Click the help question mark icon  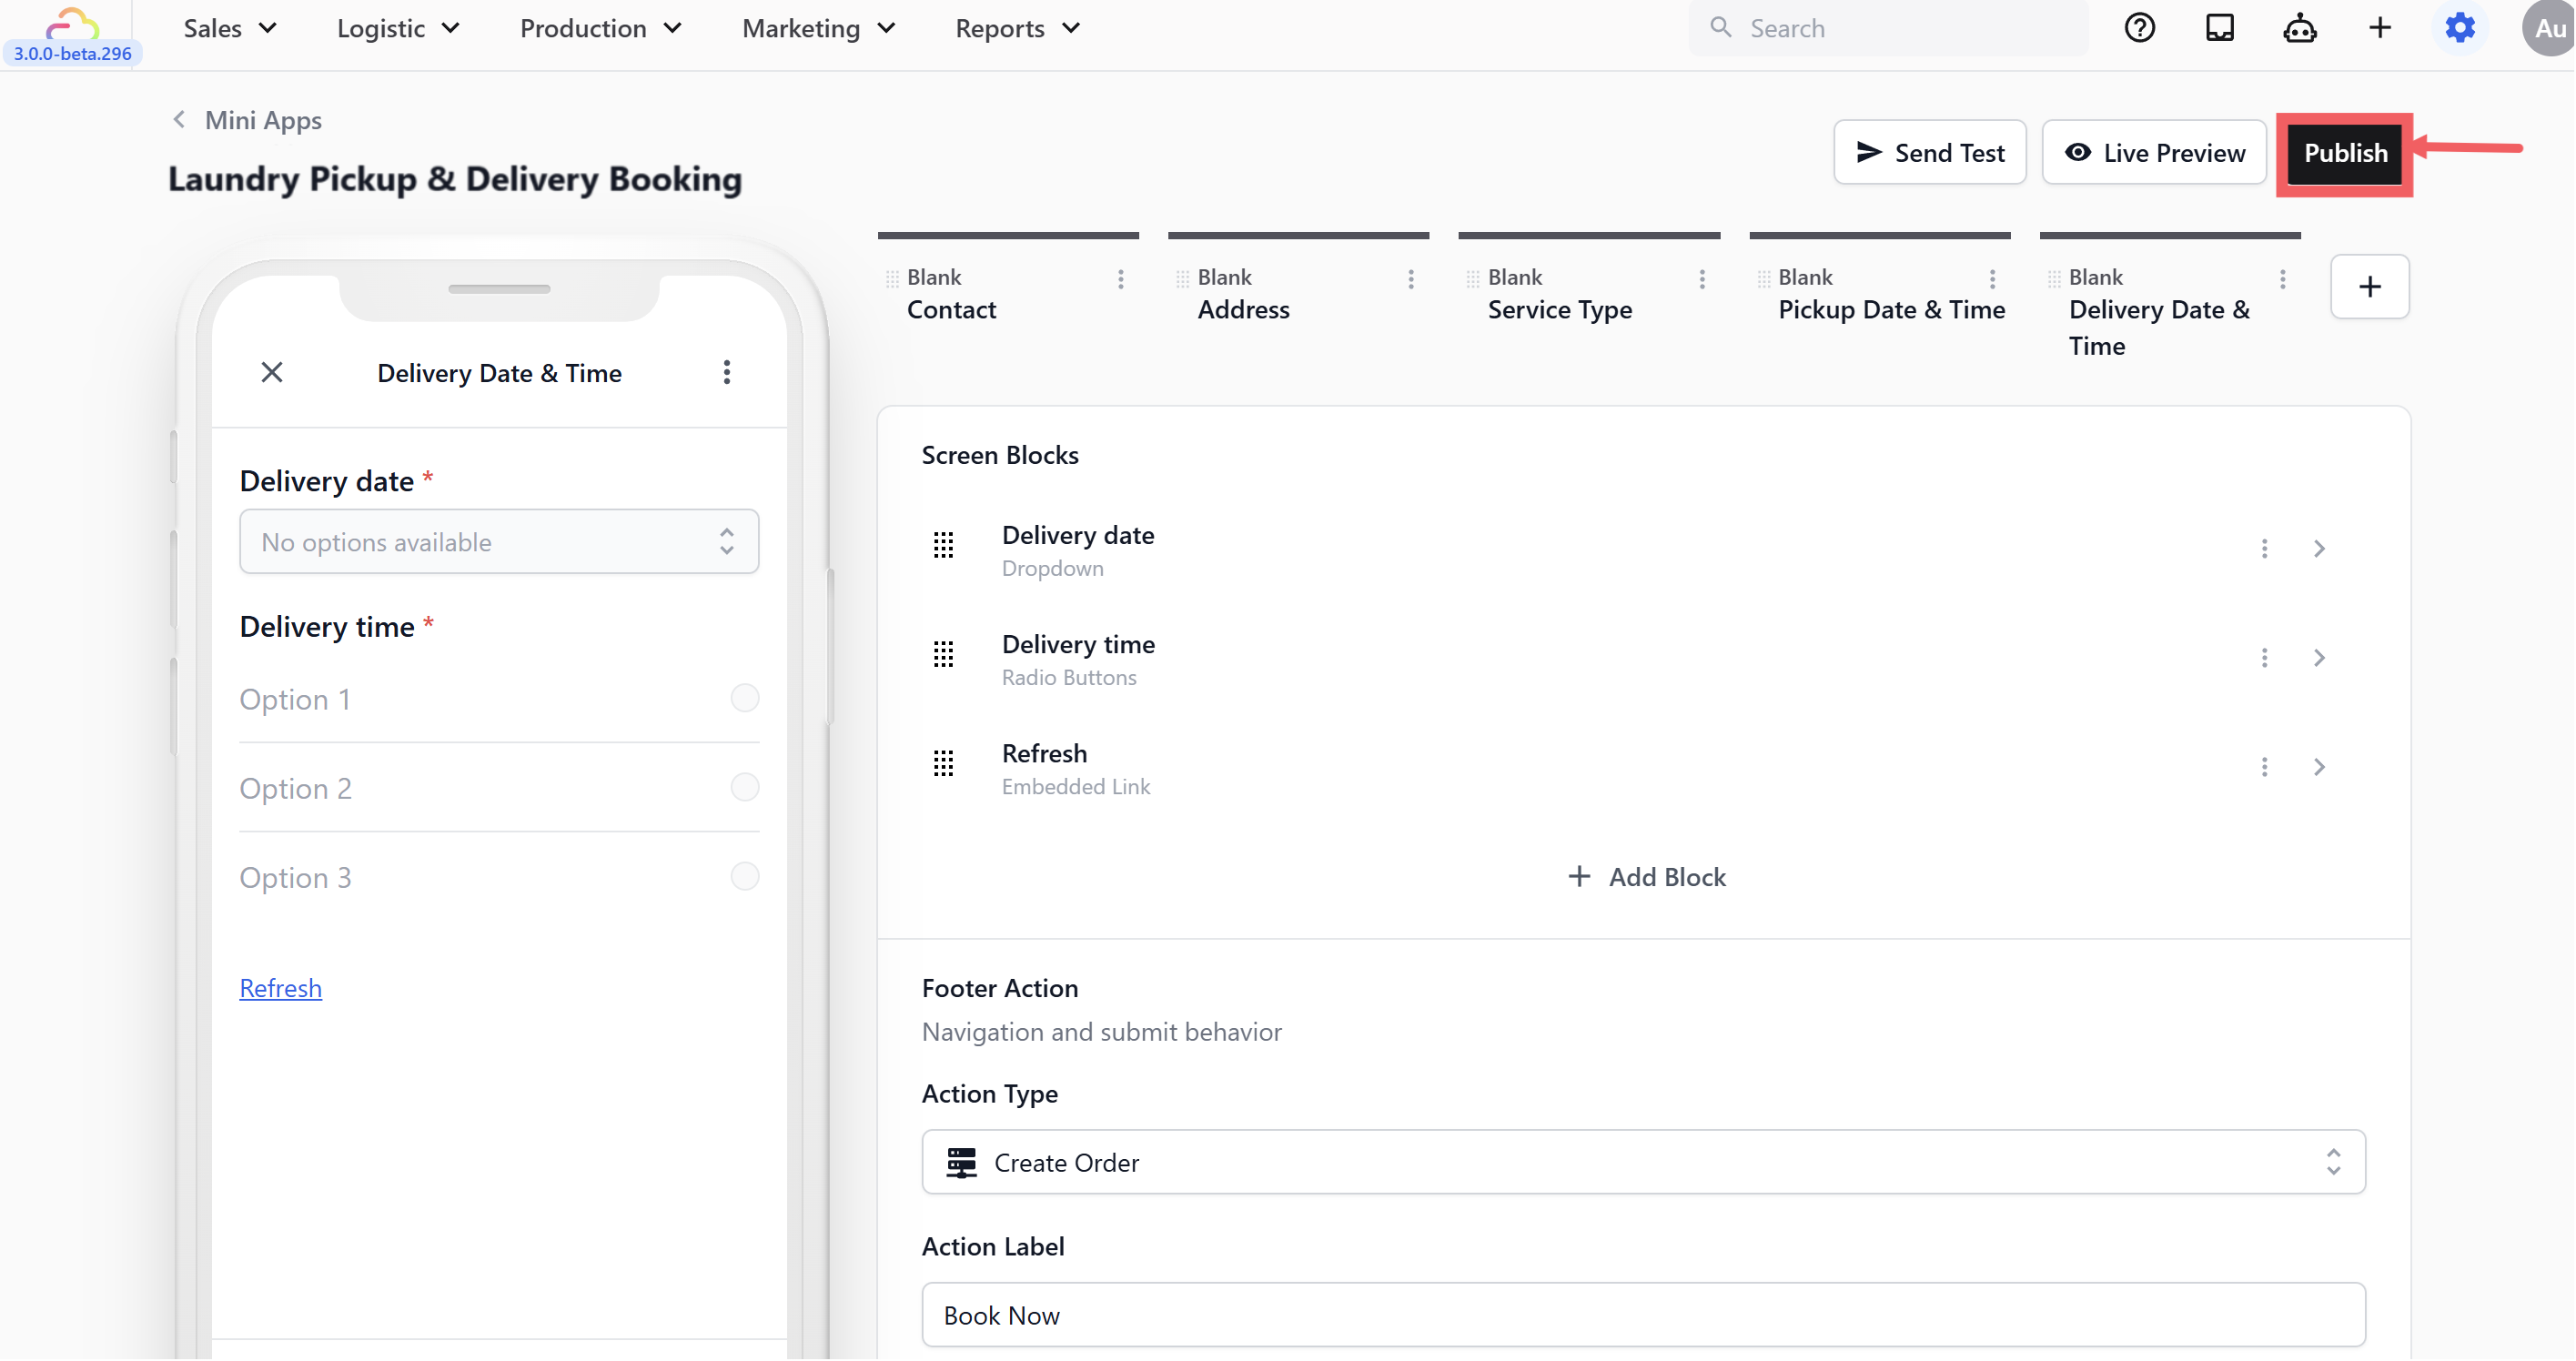(x=2139, y=28)
